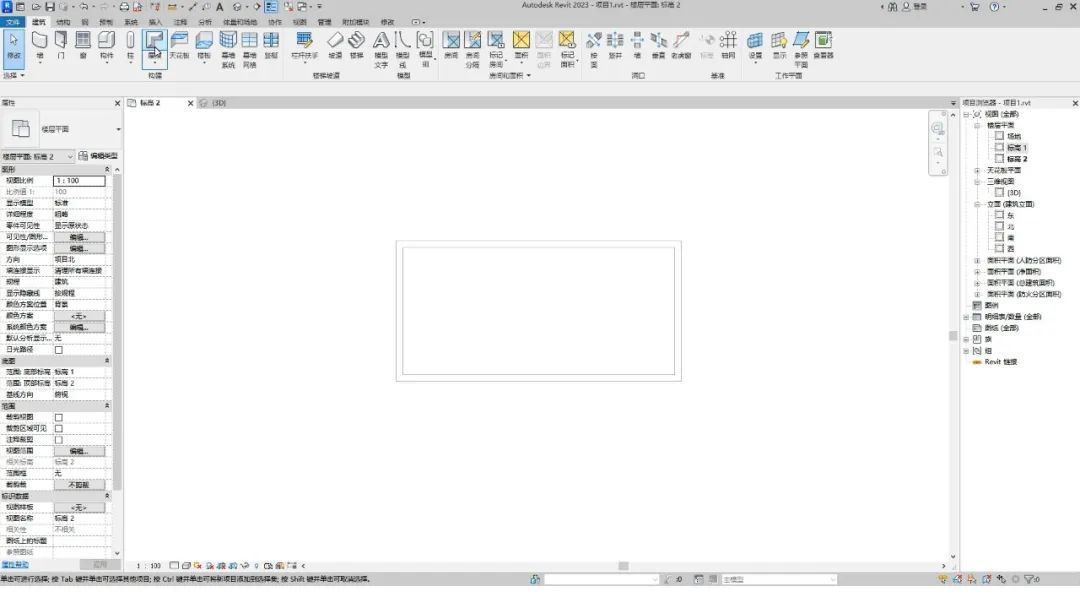Select the Room Separator tool
Viewport: 1080px width, 608px height.
pos(472,50)
